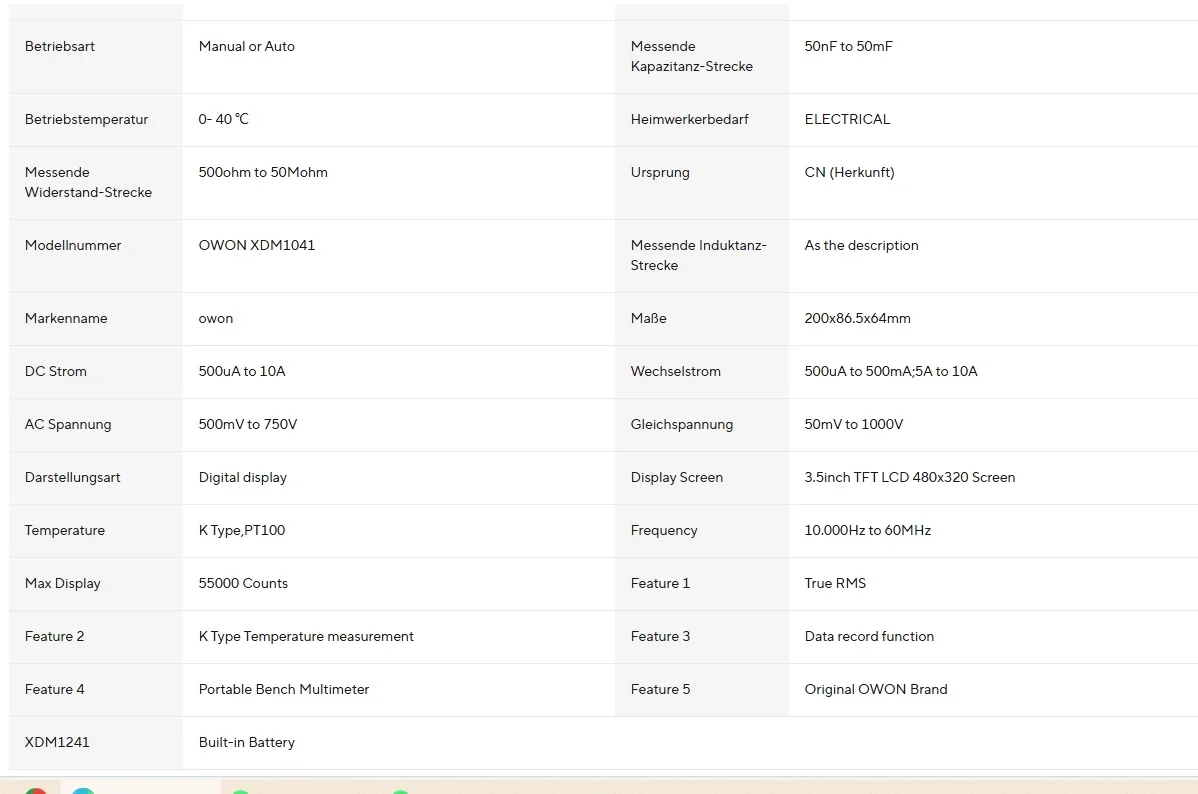Select the 'Modellnummer' label
Viewport: 1198px width, 794px height.
73,245
